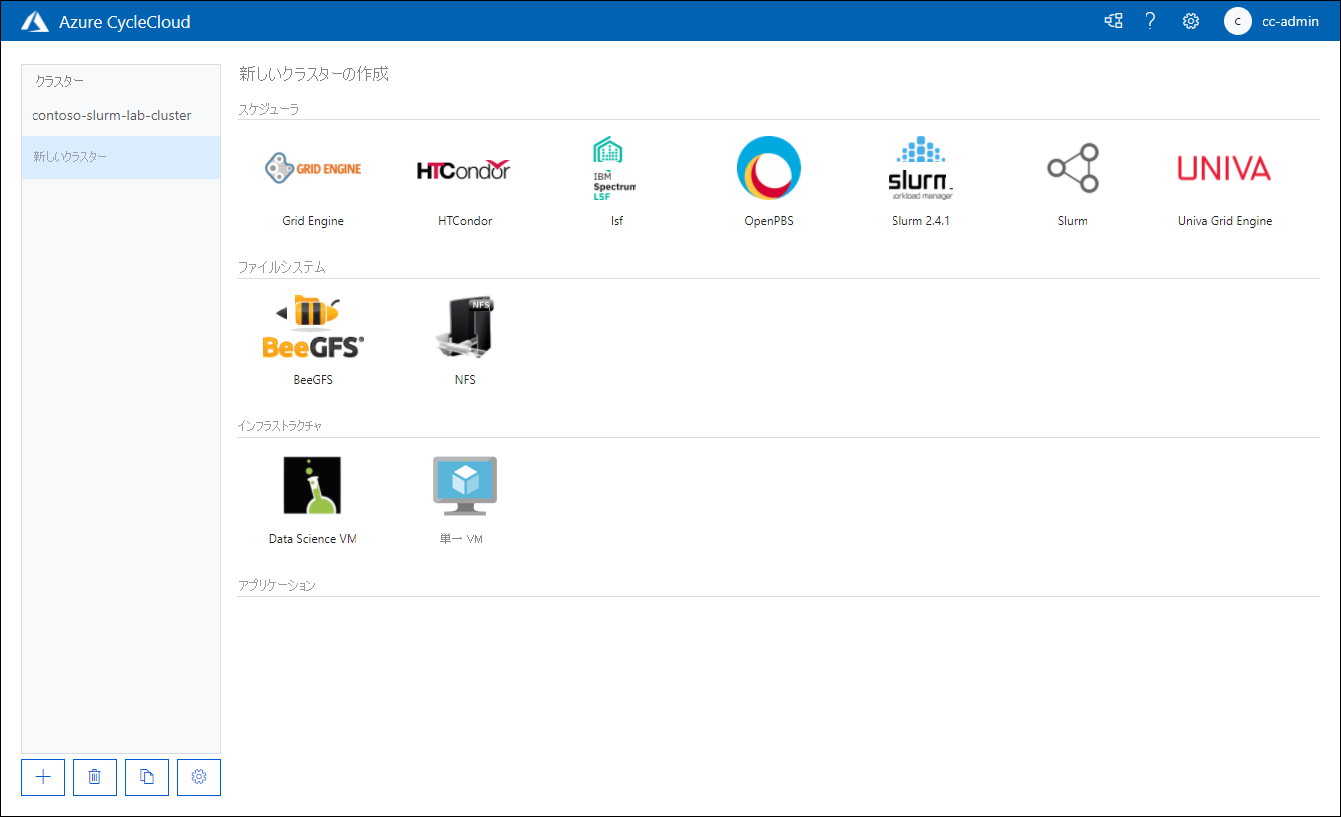Choose the BeeGFS filesystem icon
Image resolution: width=1341 pixels, height=817 pixels.
click(x=313, y=326)
